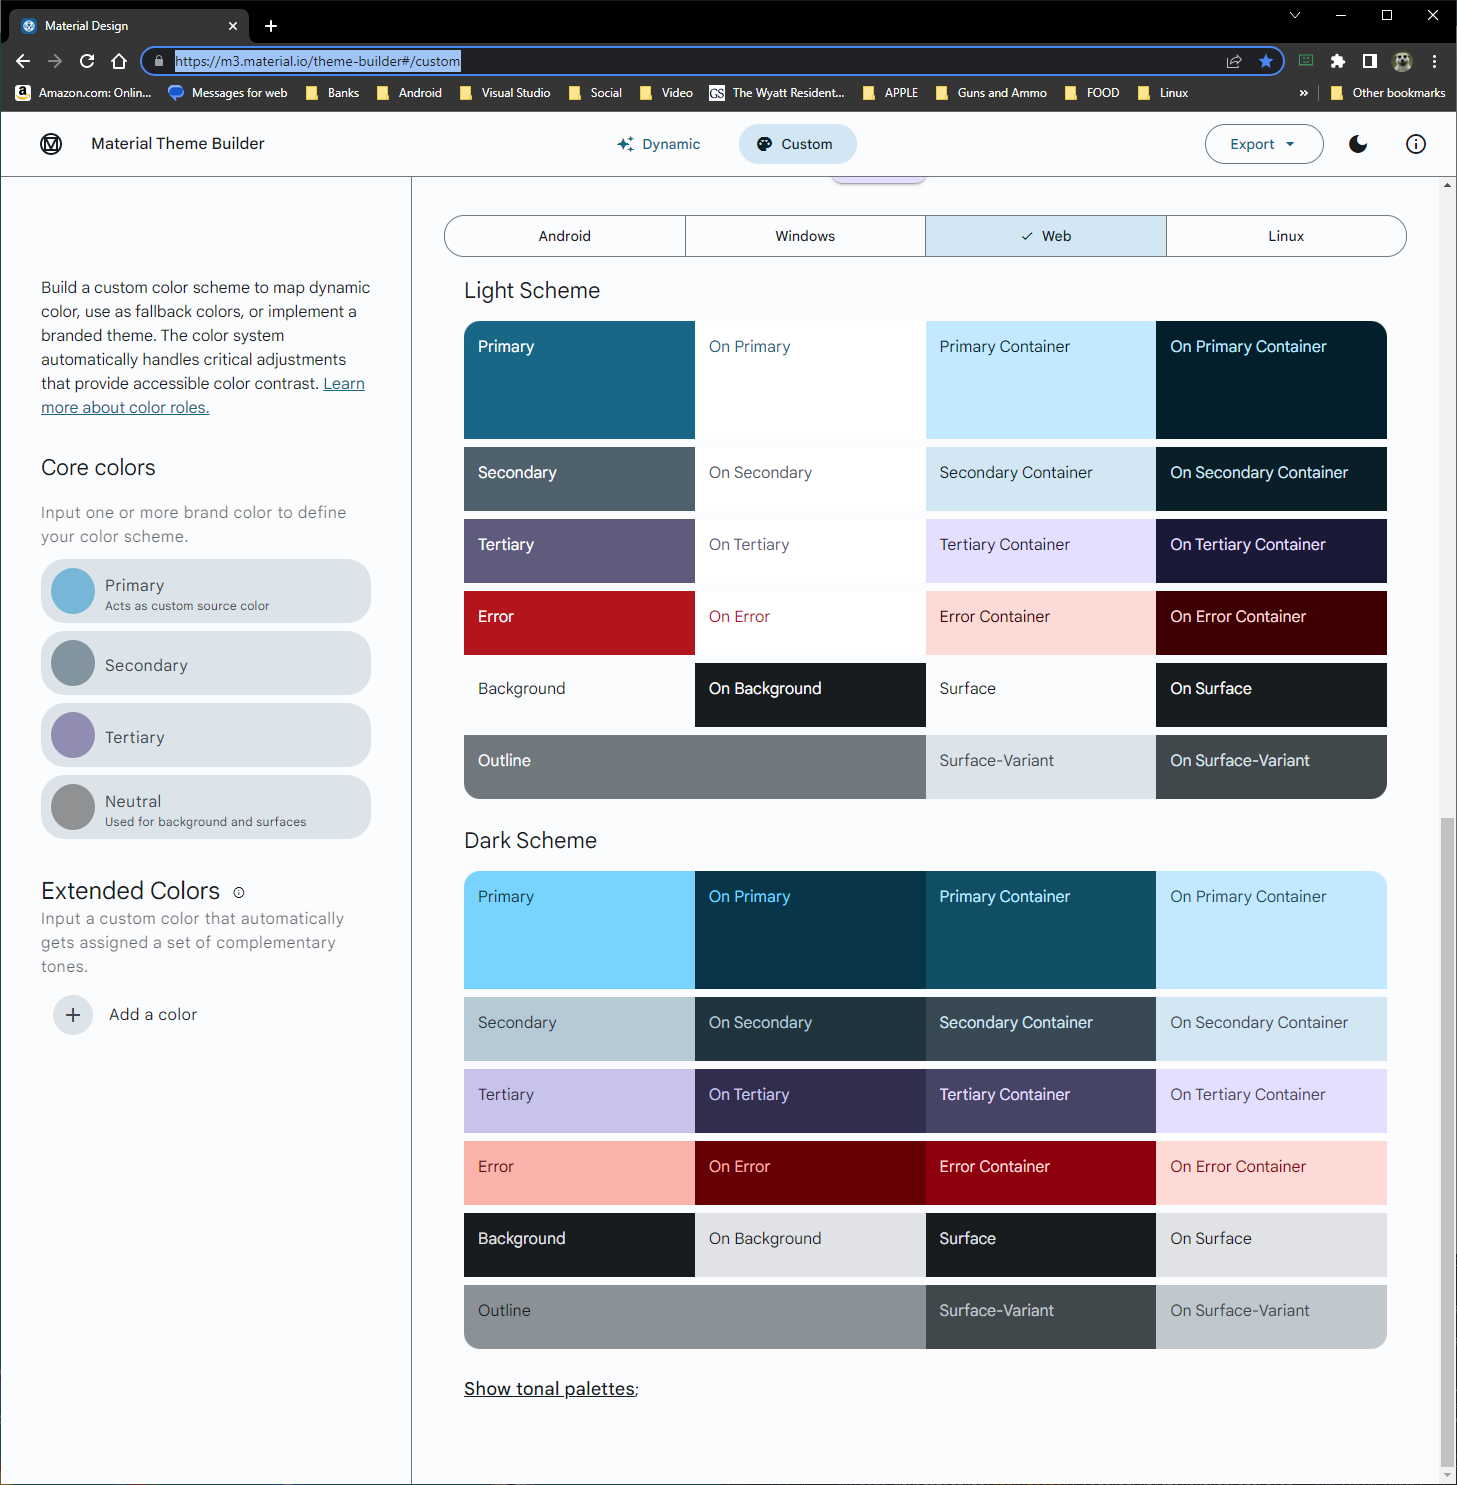The width and height of the screenshot is (1457, 1485).
Task: Open the Secondary core color picker
Action: 206,663
